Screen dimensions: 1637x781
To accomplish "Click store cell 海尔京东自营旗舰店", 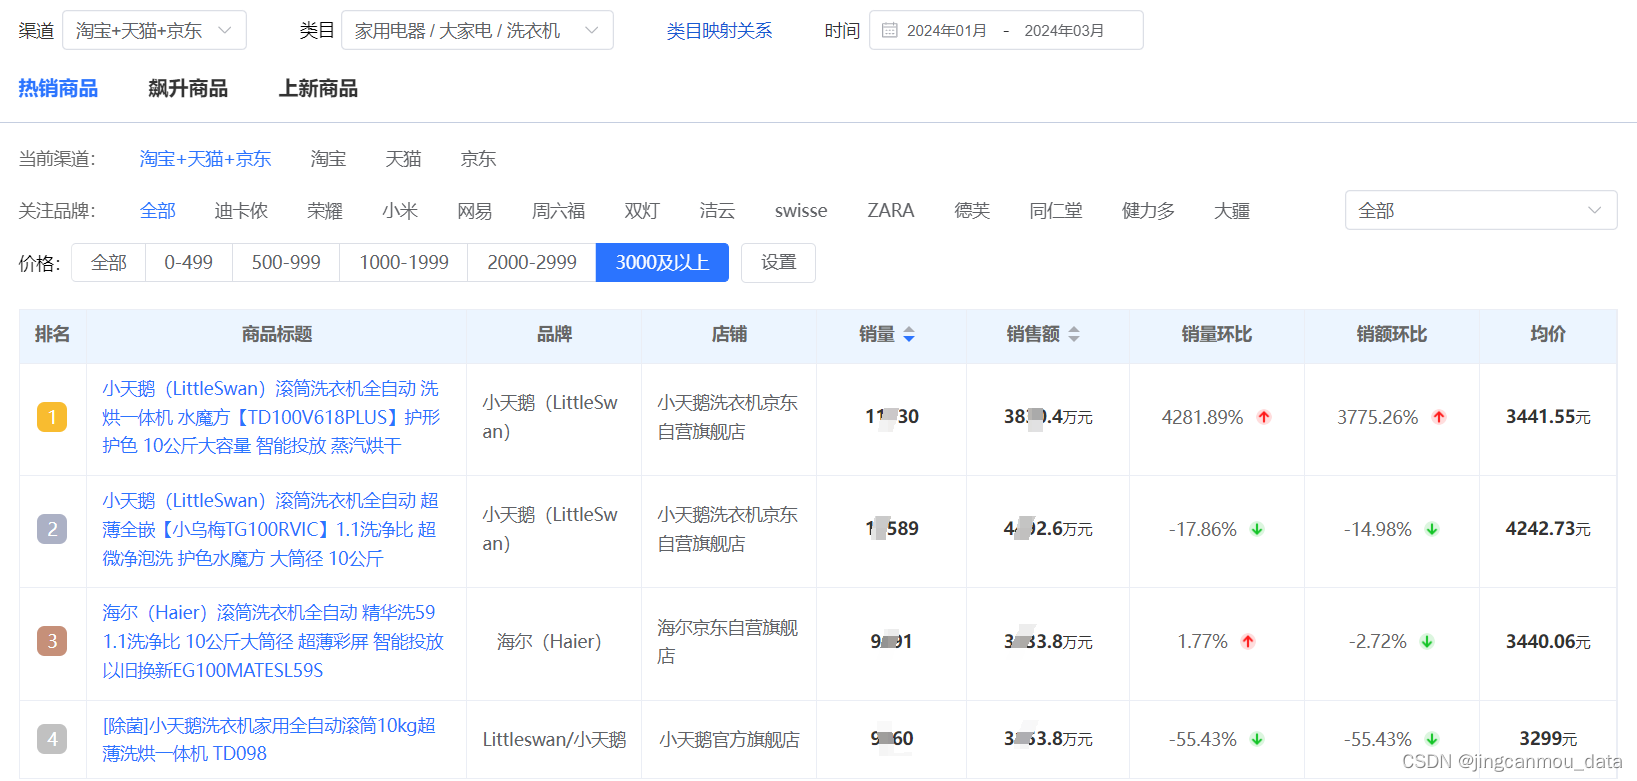I will coord(728,641).
